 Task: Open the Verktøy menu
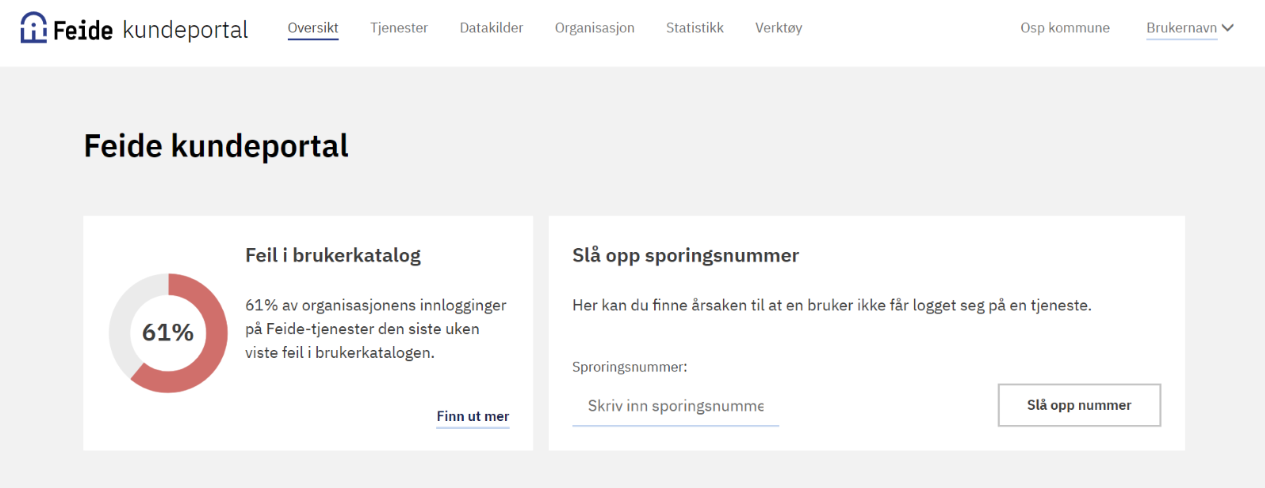click(779, 28)
